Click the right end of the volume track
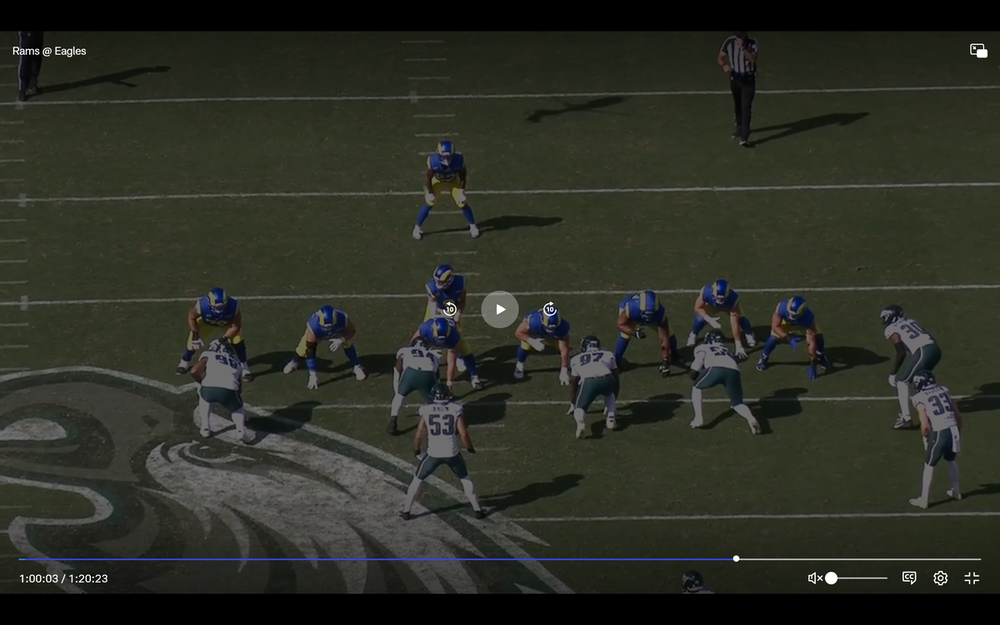1000x625 pixels. click(x=886, y=578)
